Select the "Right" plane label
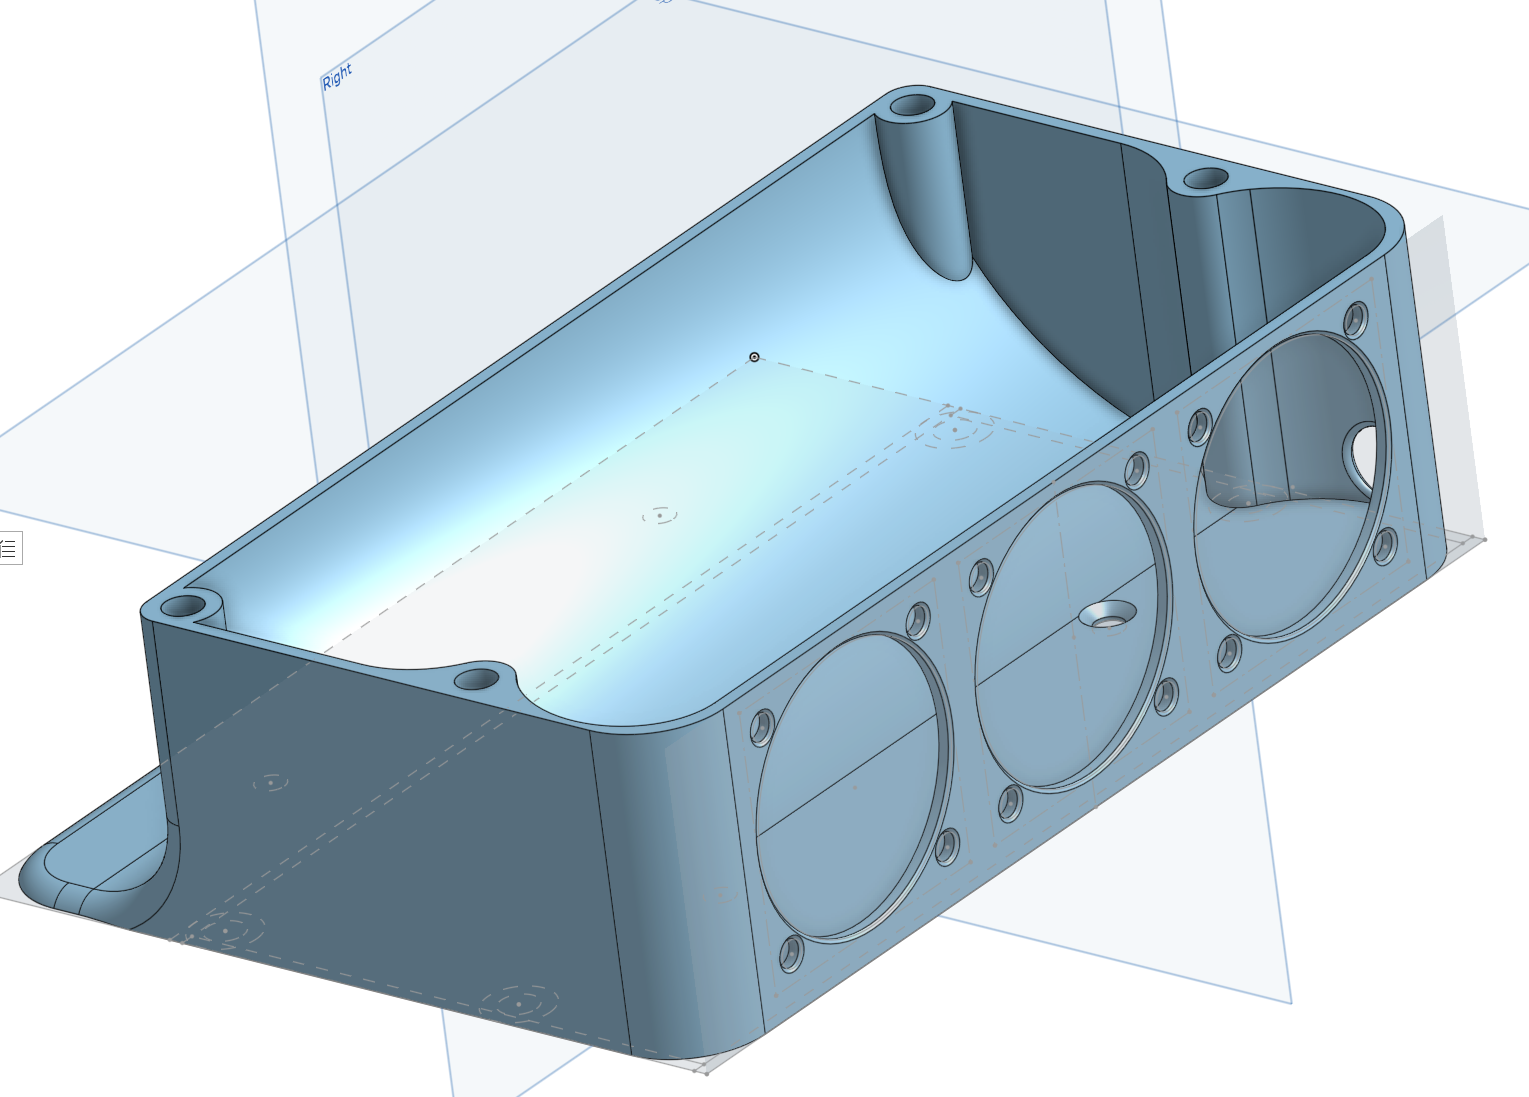The image size is (1529, 1097). (x=337, y=77)
